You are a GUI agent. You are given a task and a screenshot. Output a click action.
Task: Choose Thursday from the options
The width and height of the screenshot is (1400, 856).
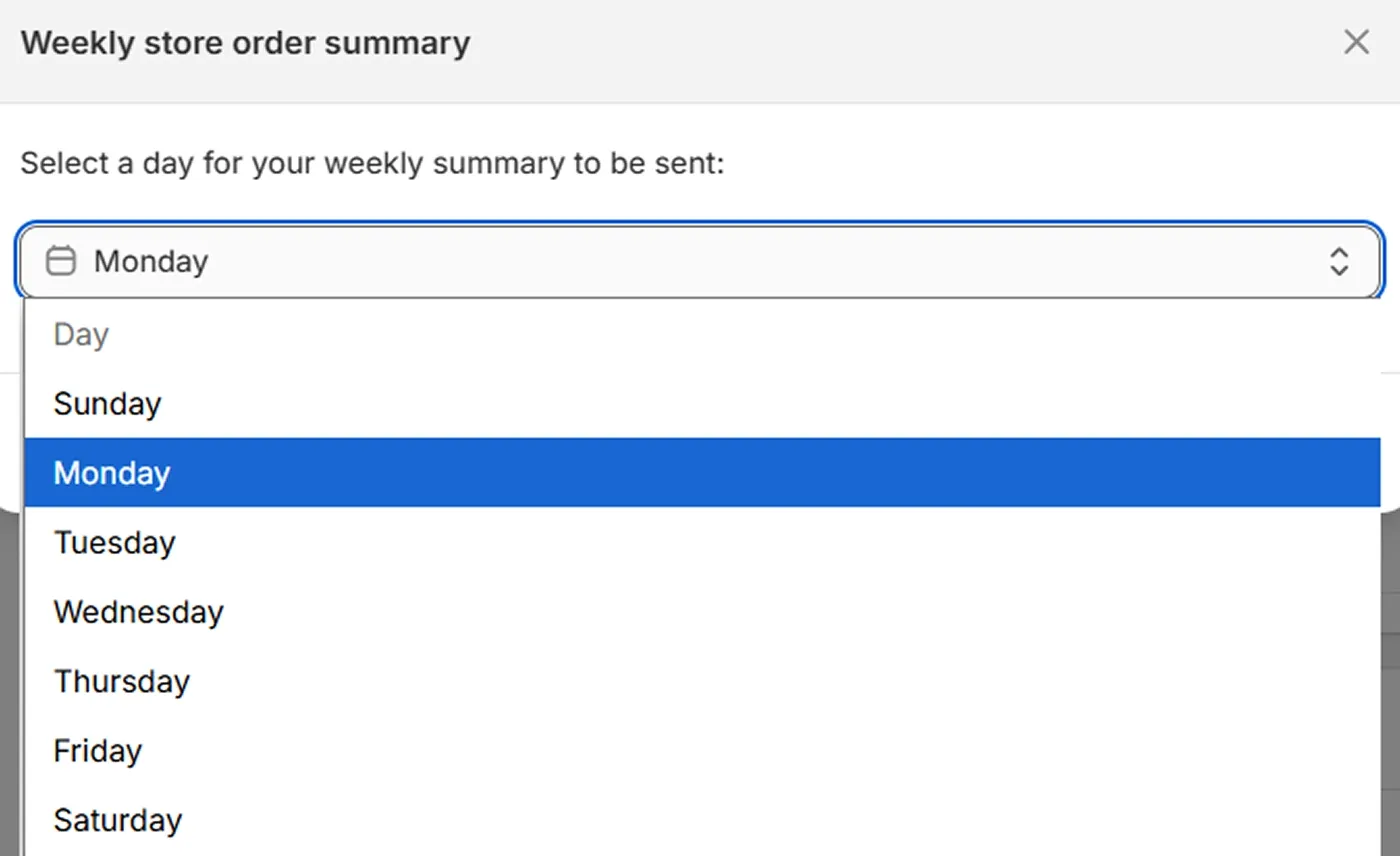pyautogui.click(x=121, y=681)
